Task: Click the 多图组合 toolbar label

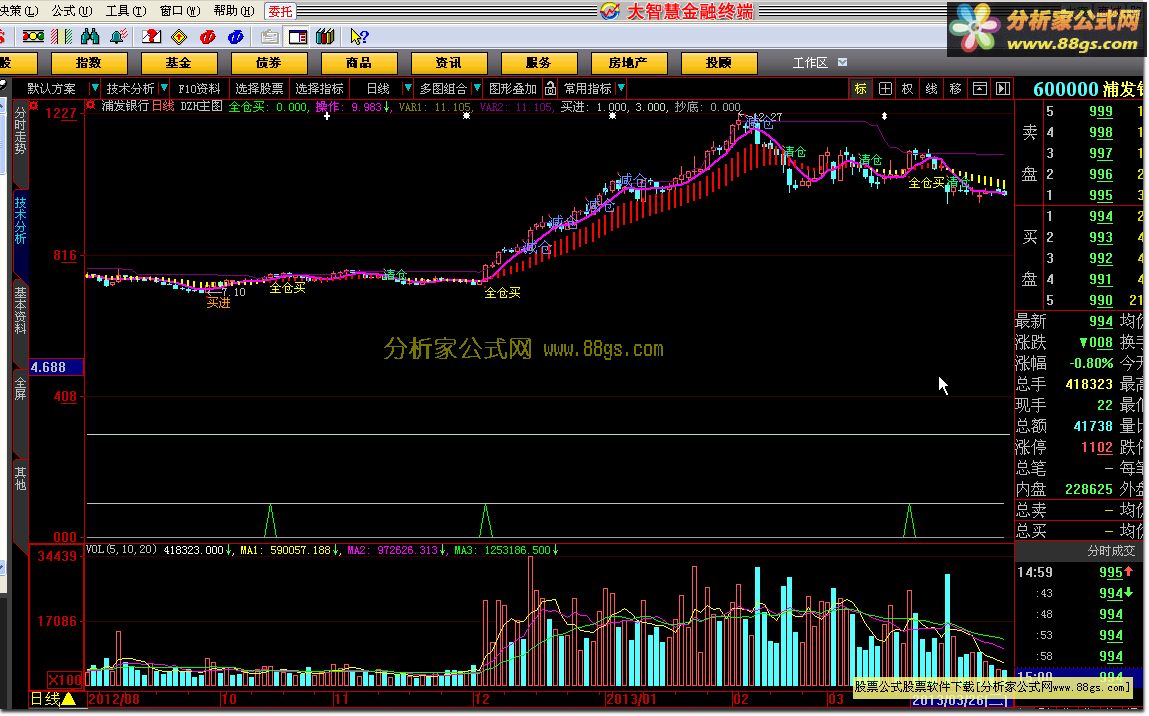Action: pyautogui.click(x=443, y=89)
